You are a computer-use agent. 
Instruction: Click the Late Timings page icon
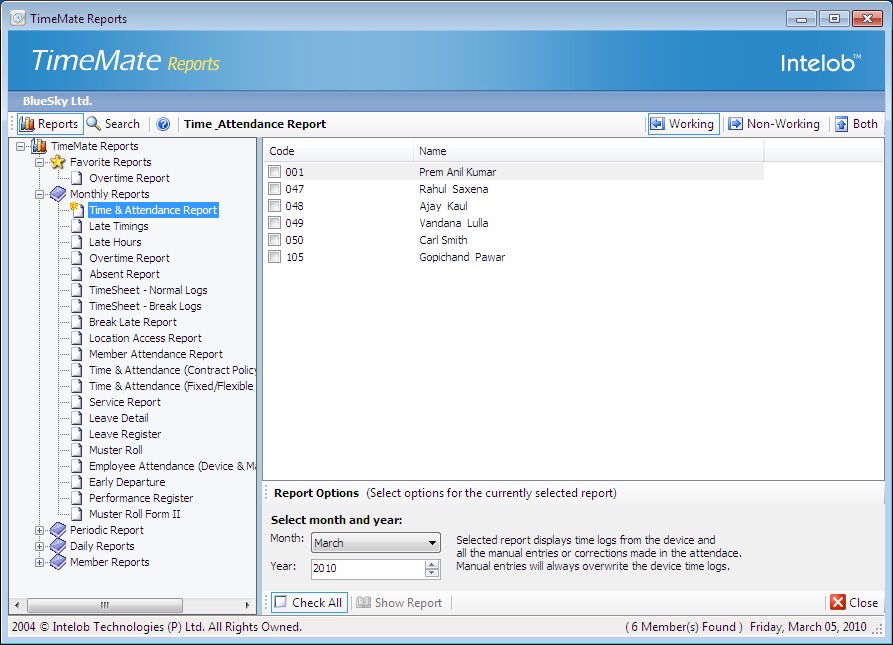tap(76, 226)
